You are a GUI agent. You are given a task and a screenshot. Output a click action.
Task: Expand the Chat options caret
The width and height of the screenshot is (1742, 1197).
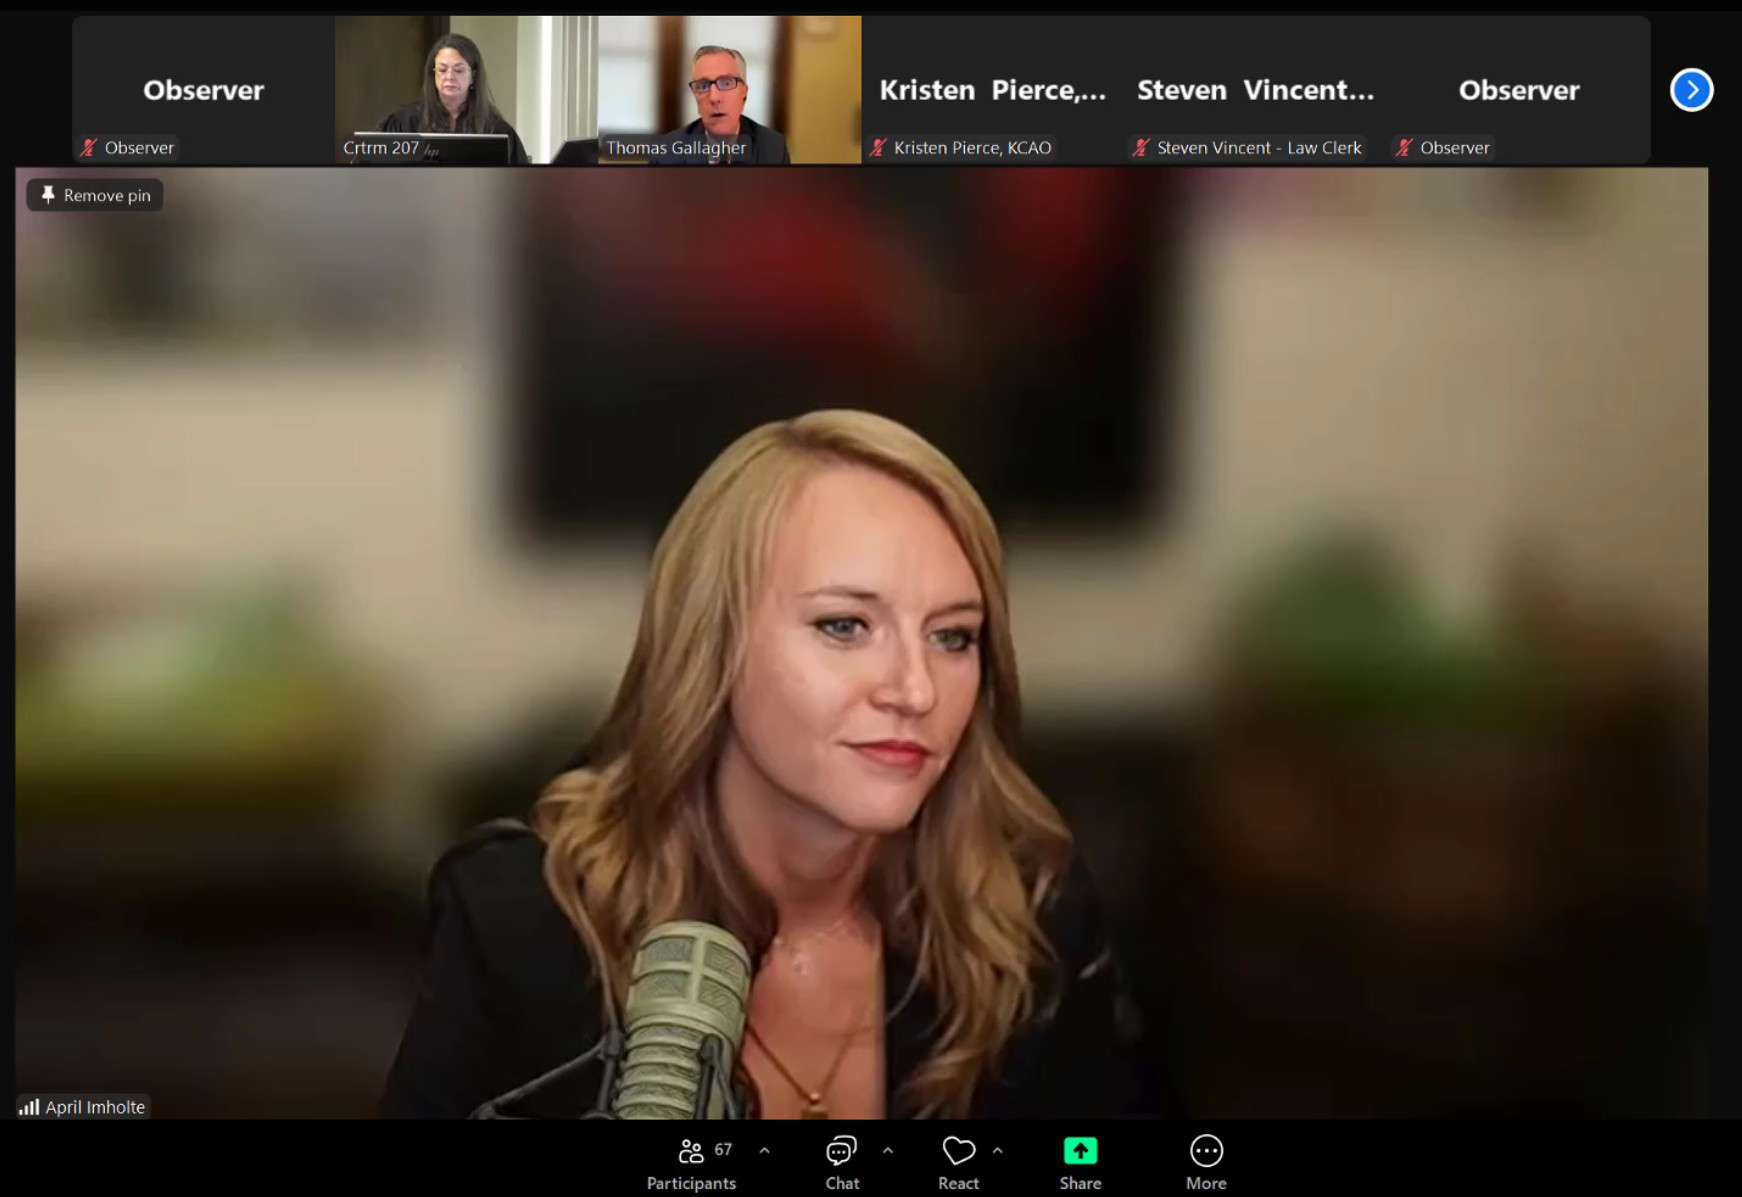(888, 1151)
